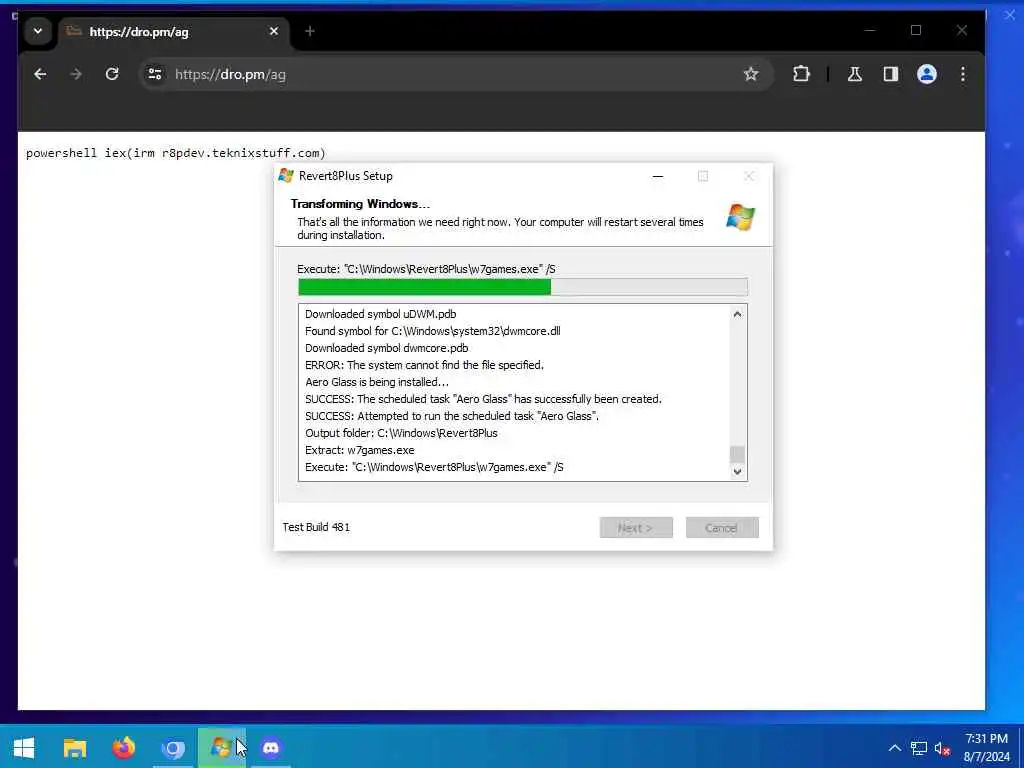
Task: Reload the dro.pm page
Action: coord(112,74)
